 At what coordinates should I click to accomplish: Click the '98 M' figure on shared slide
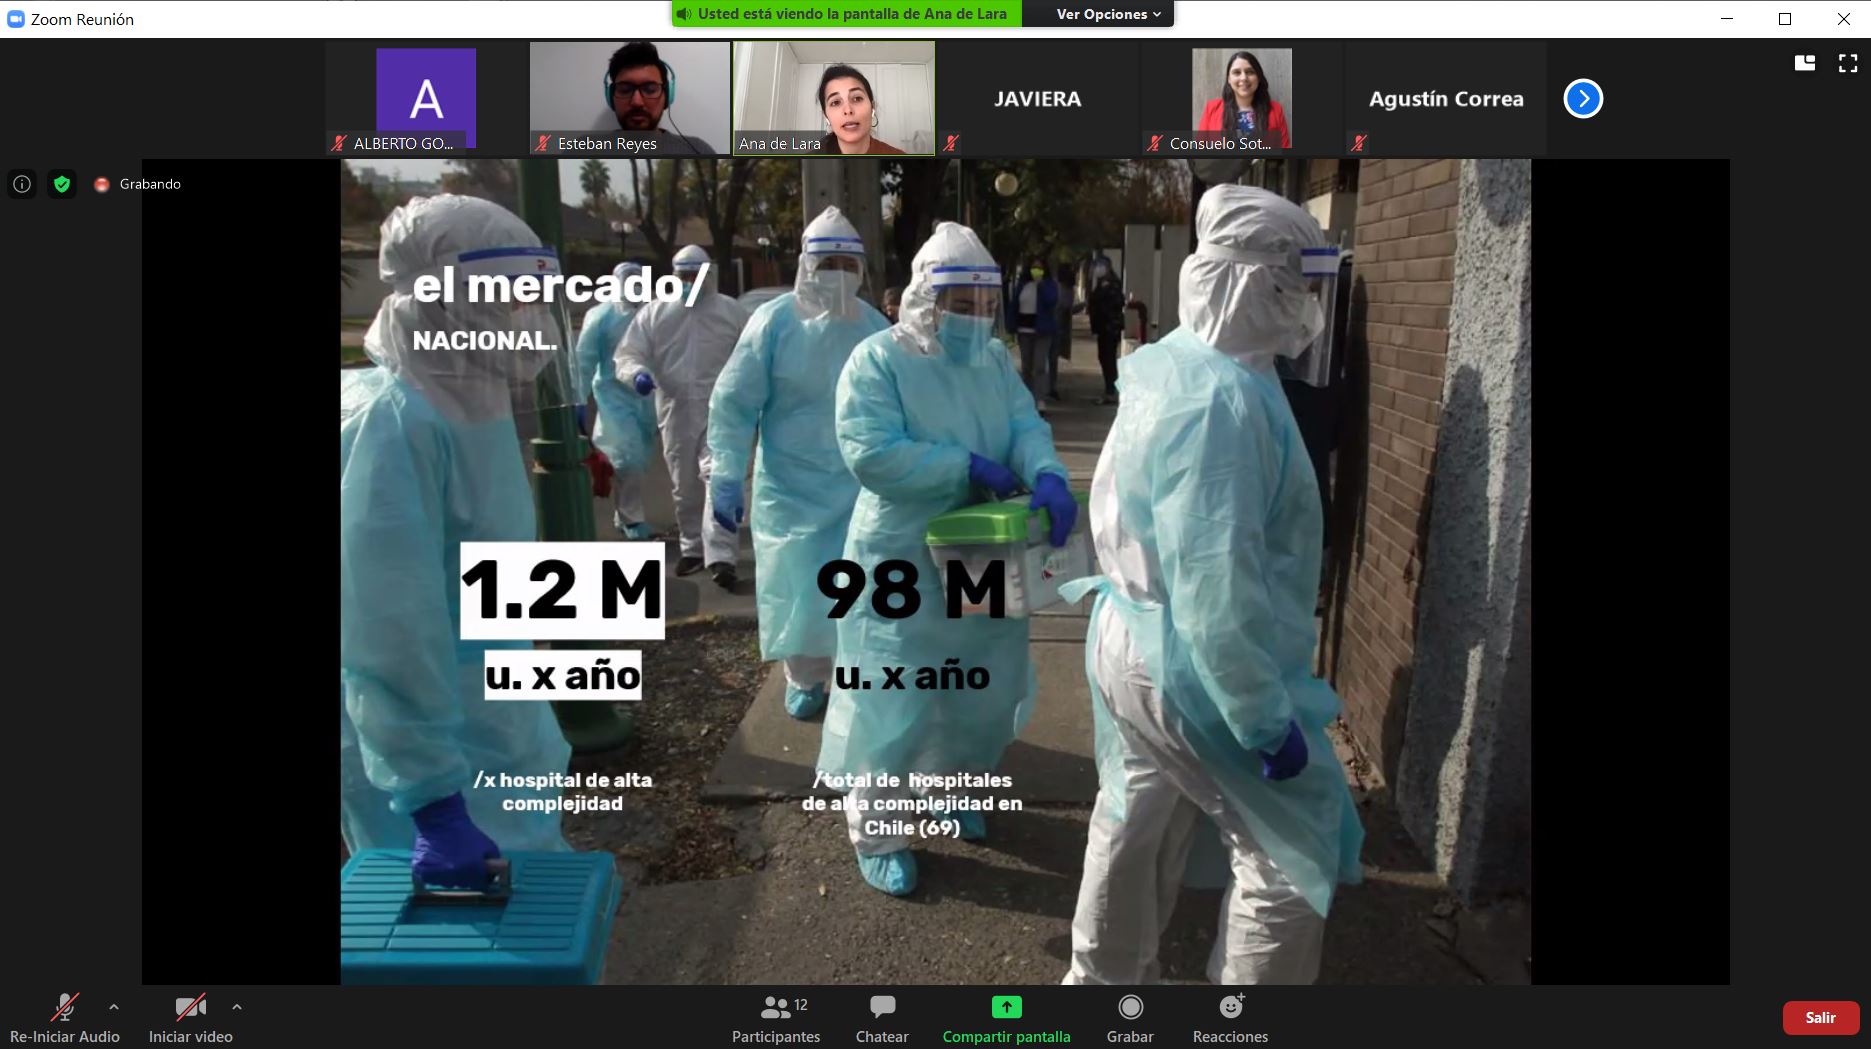tap(911, 590)
